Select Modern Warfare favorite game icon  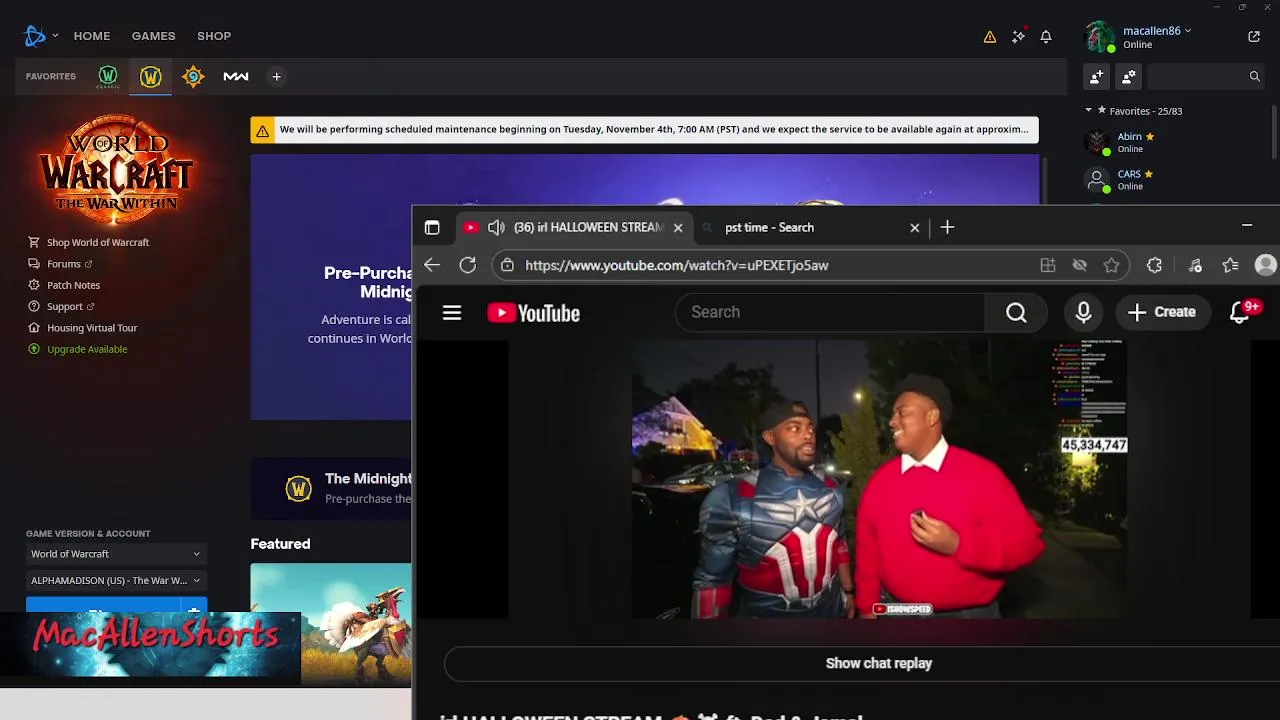[236, 76]
